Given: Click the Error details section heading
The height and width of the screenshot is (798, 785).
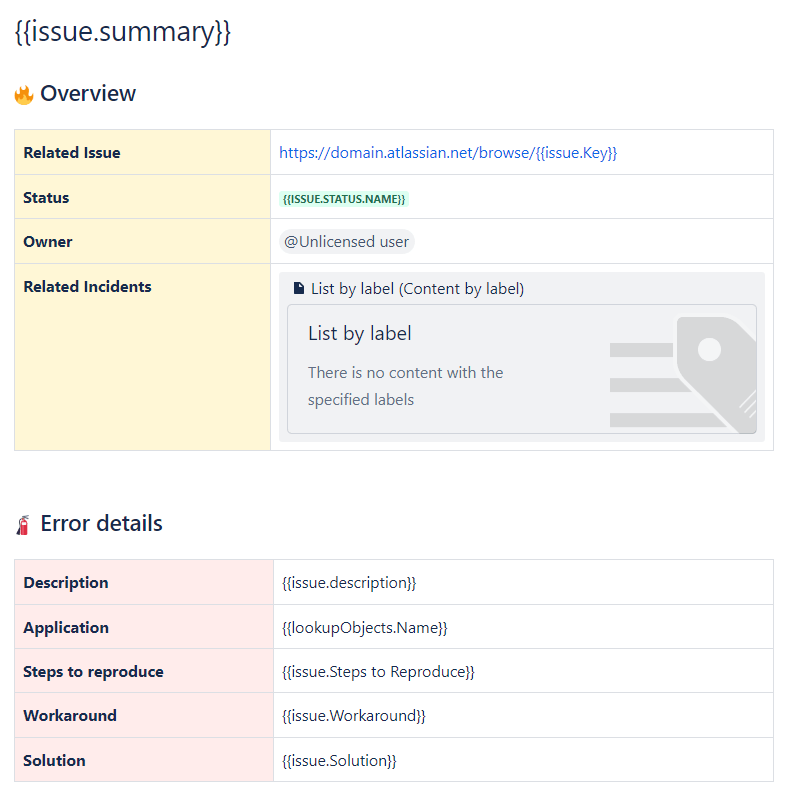Looking at the screenshot, I should tap(101, 523).
